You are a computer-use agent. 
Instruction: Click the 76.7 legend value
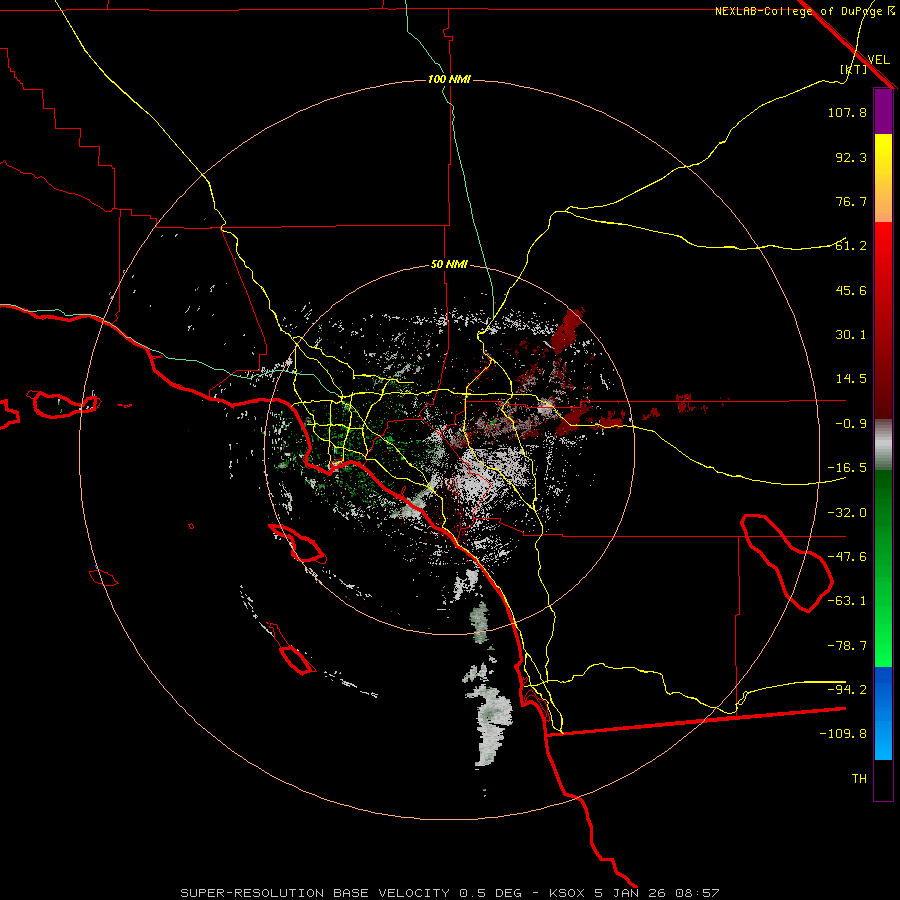pos(851,201)
